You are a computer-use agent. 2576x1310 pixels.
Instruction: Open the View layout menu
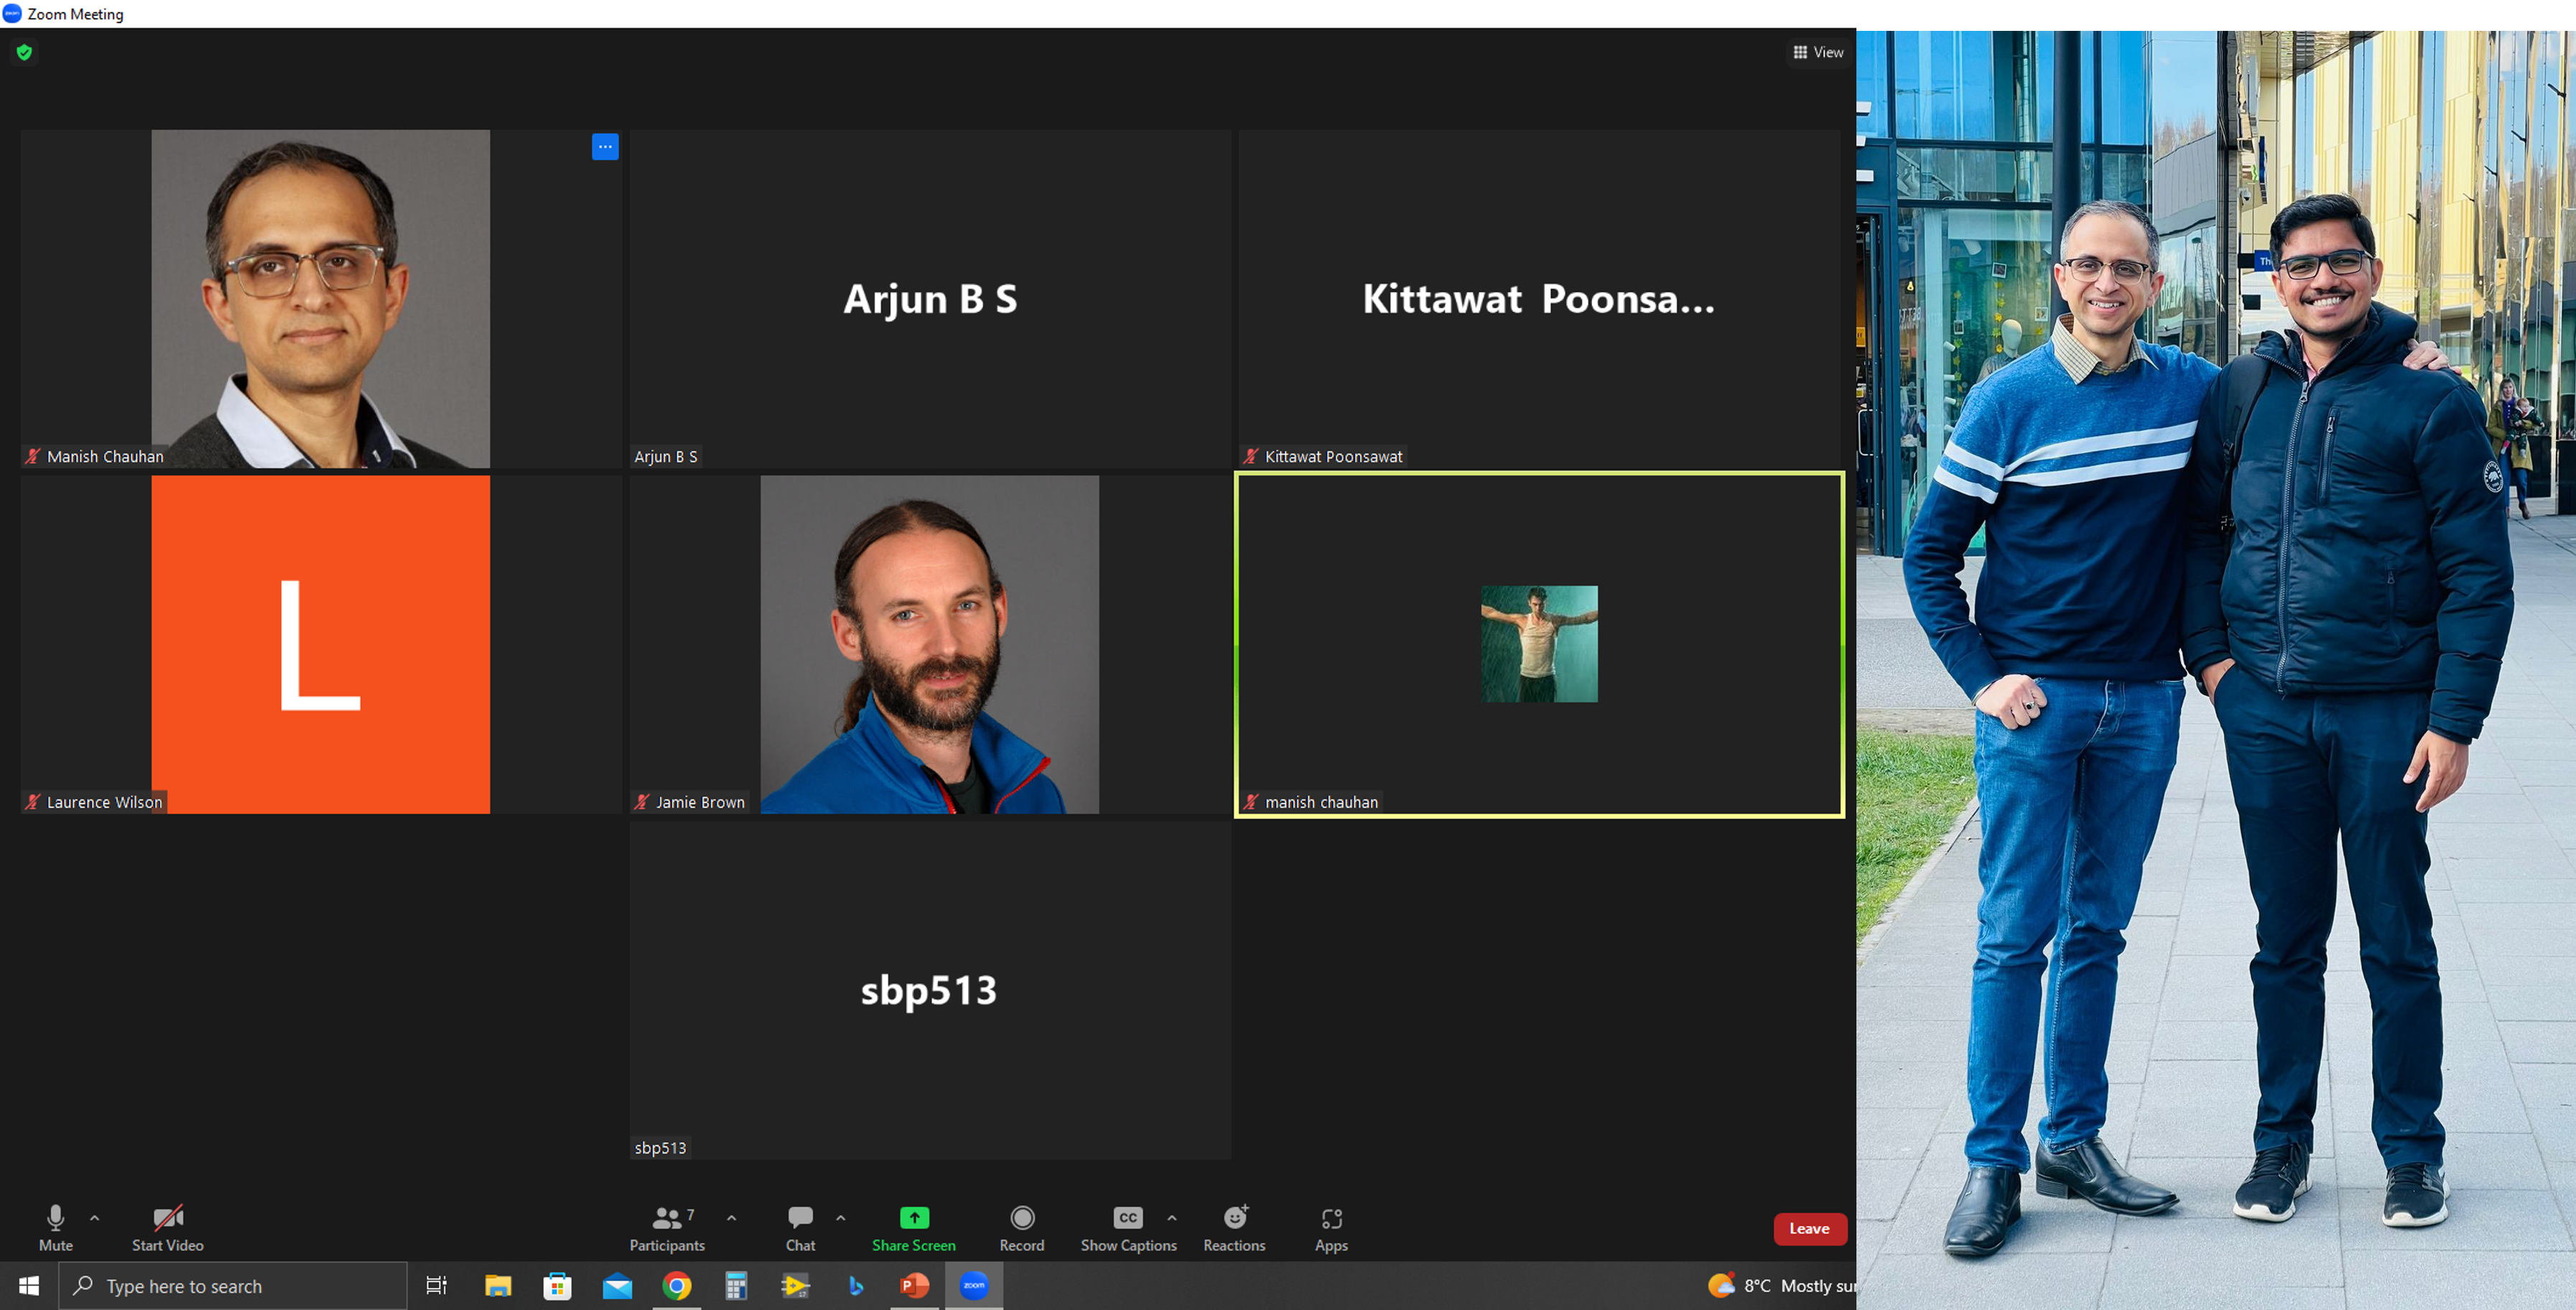pyautogui.click(x=1818, y=52)
